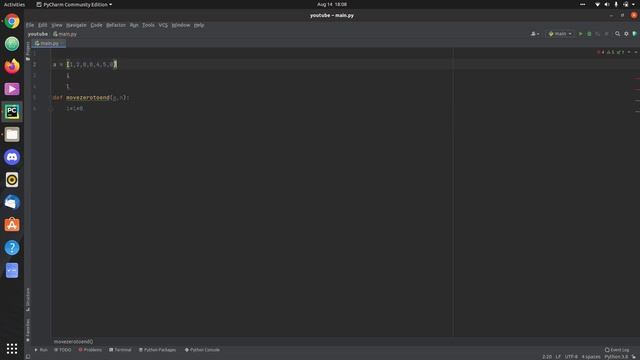640x360 pixels.
Task: Open the Structure tool window sidebar button
Action: [x=28, y=299]
